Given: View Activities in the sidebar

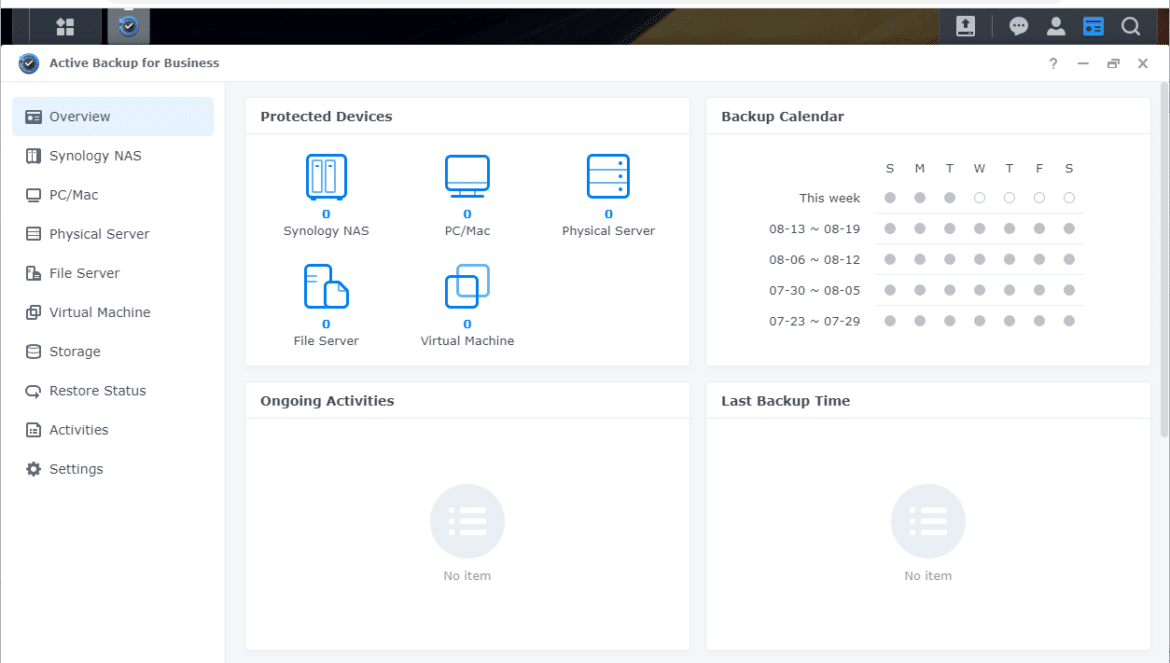Looking at the screenshot, I should pos(113,430).
